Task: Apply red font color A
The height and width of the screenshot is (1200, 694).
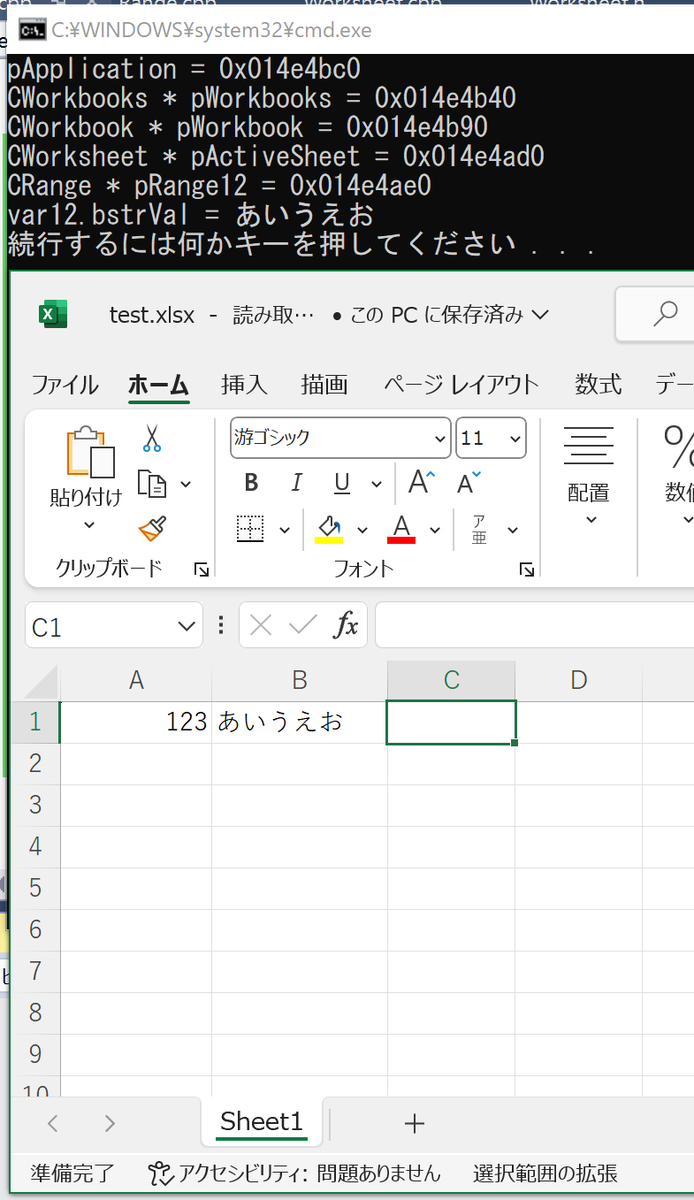Action: [x=402, y=529]
